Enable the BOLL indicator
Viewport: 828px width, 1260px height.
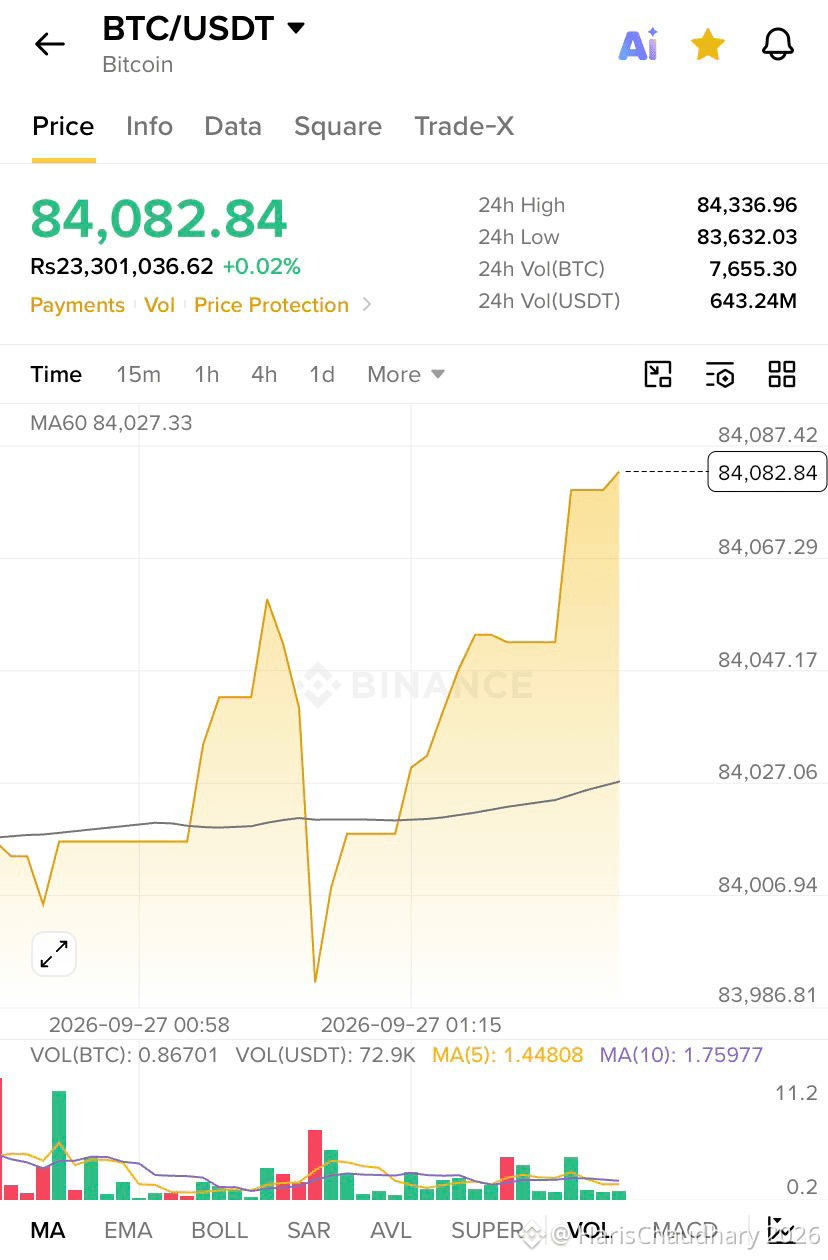(220, 1230)
